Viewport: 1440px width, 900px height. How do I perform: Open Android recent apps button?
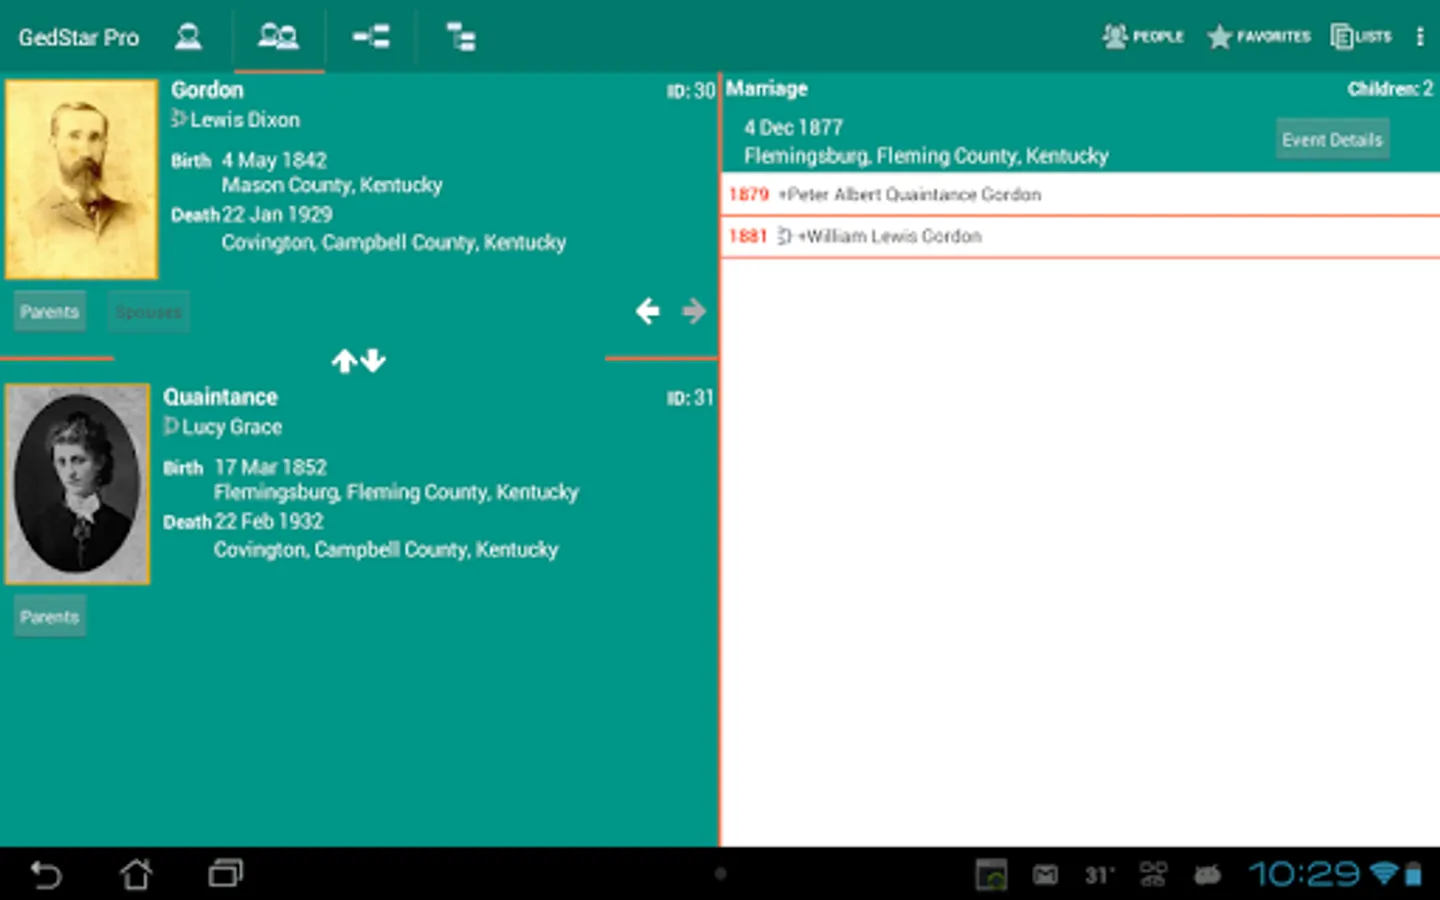point(226,875)
